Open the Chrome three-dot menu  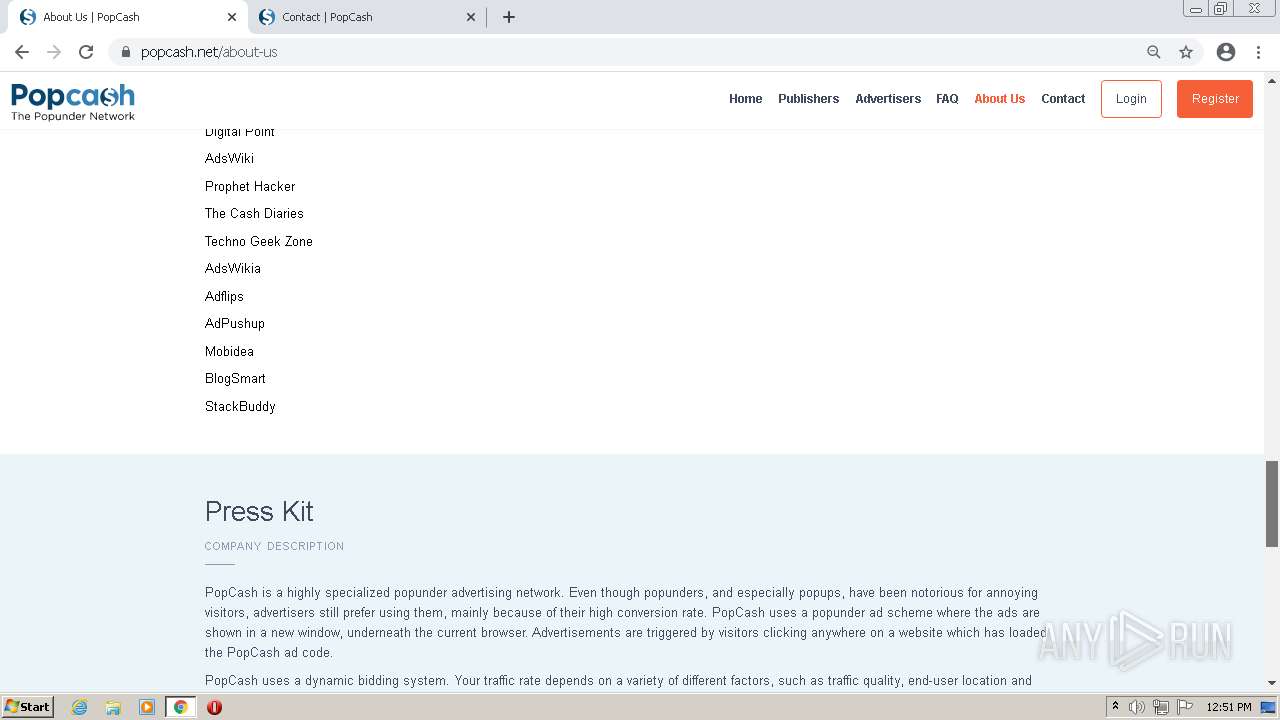[x=1258, y=52]
